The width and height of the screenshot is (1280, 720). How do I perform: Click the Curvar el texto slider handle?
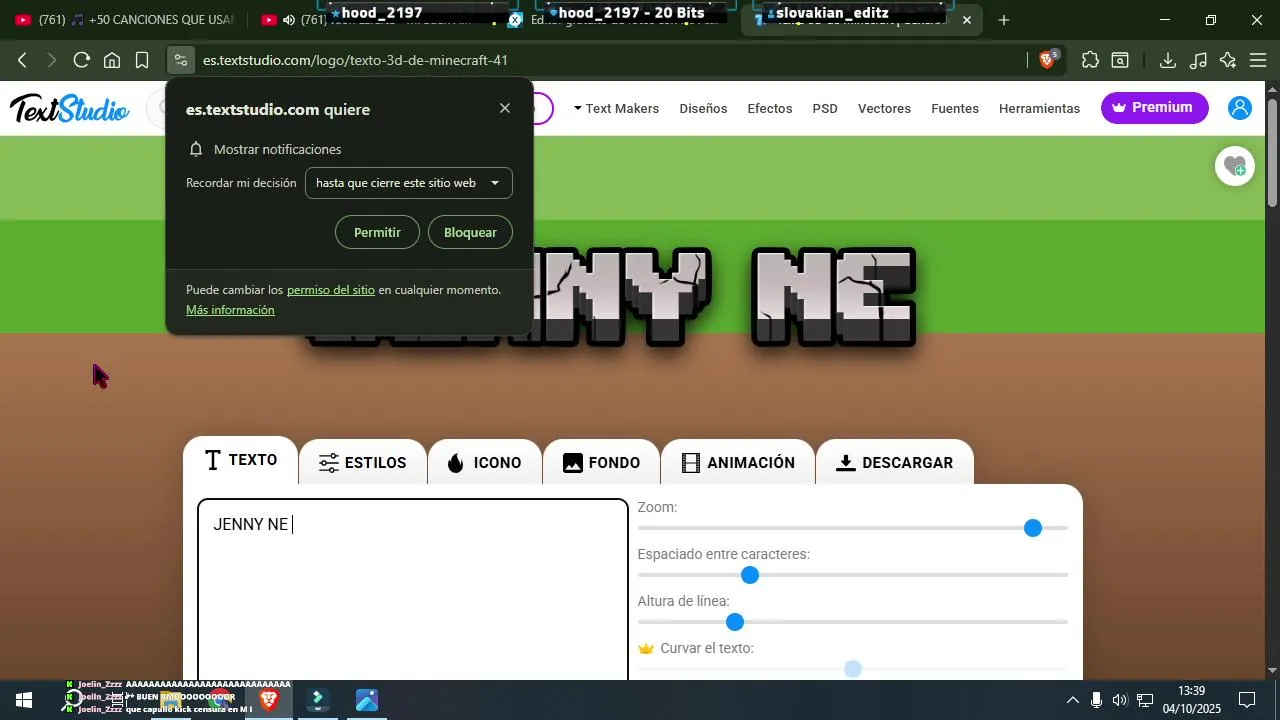(x=852, y=669)
